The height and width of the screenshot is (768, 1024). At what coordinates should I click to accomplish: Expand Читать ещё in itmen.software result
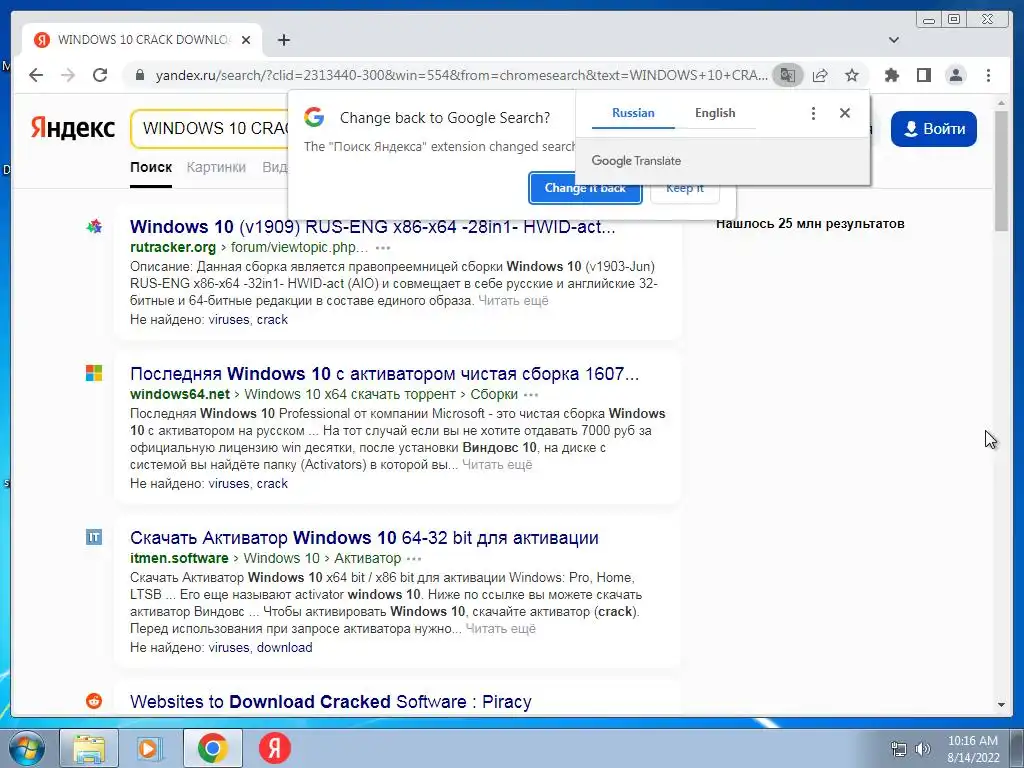(500, 629)
